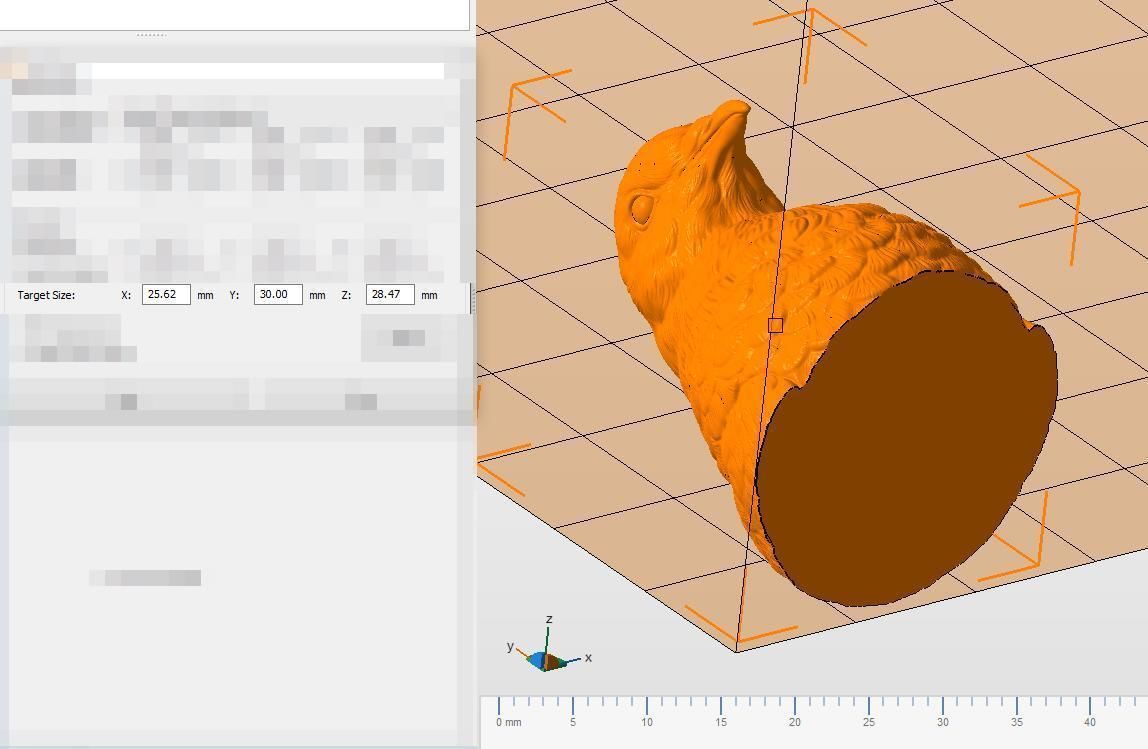Edit the Target Size Y value 30.00
Viewport: 1148px width, 749px height.
(278, 294)
